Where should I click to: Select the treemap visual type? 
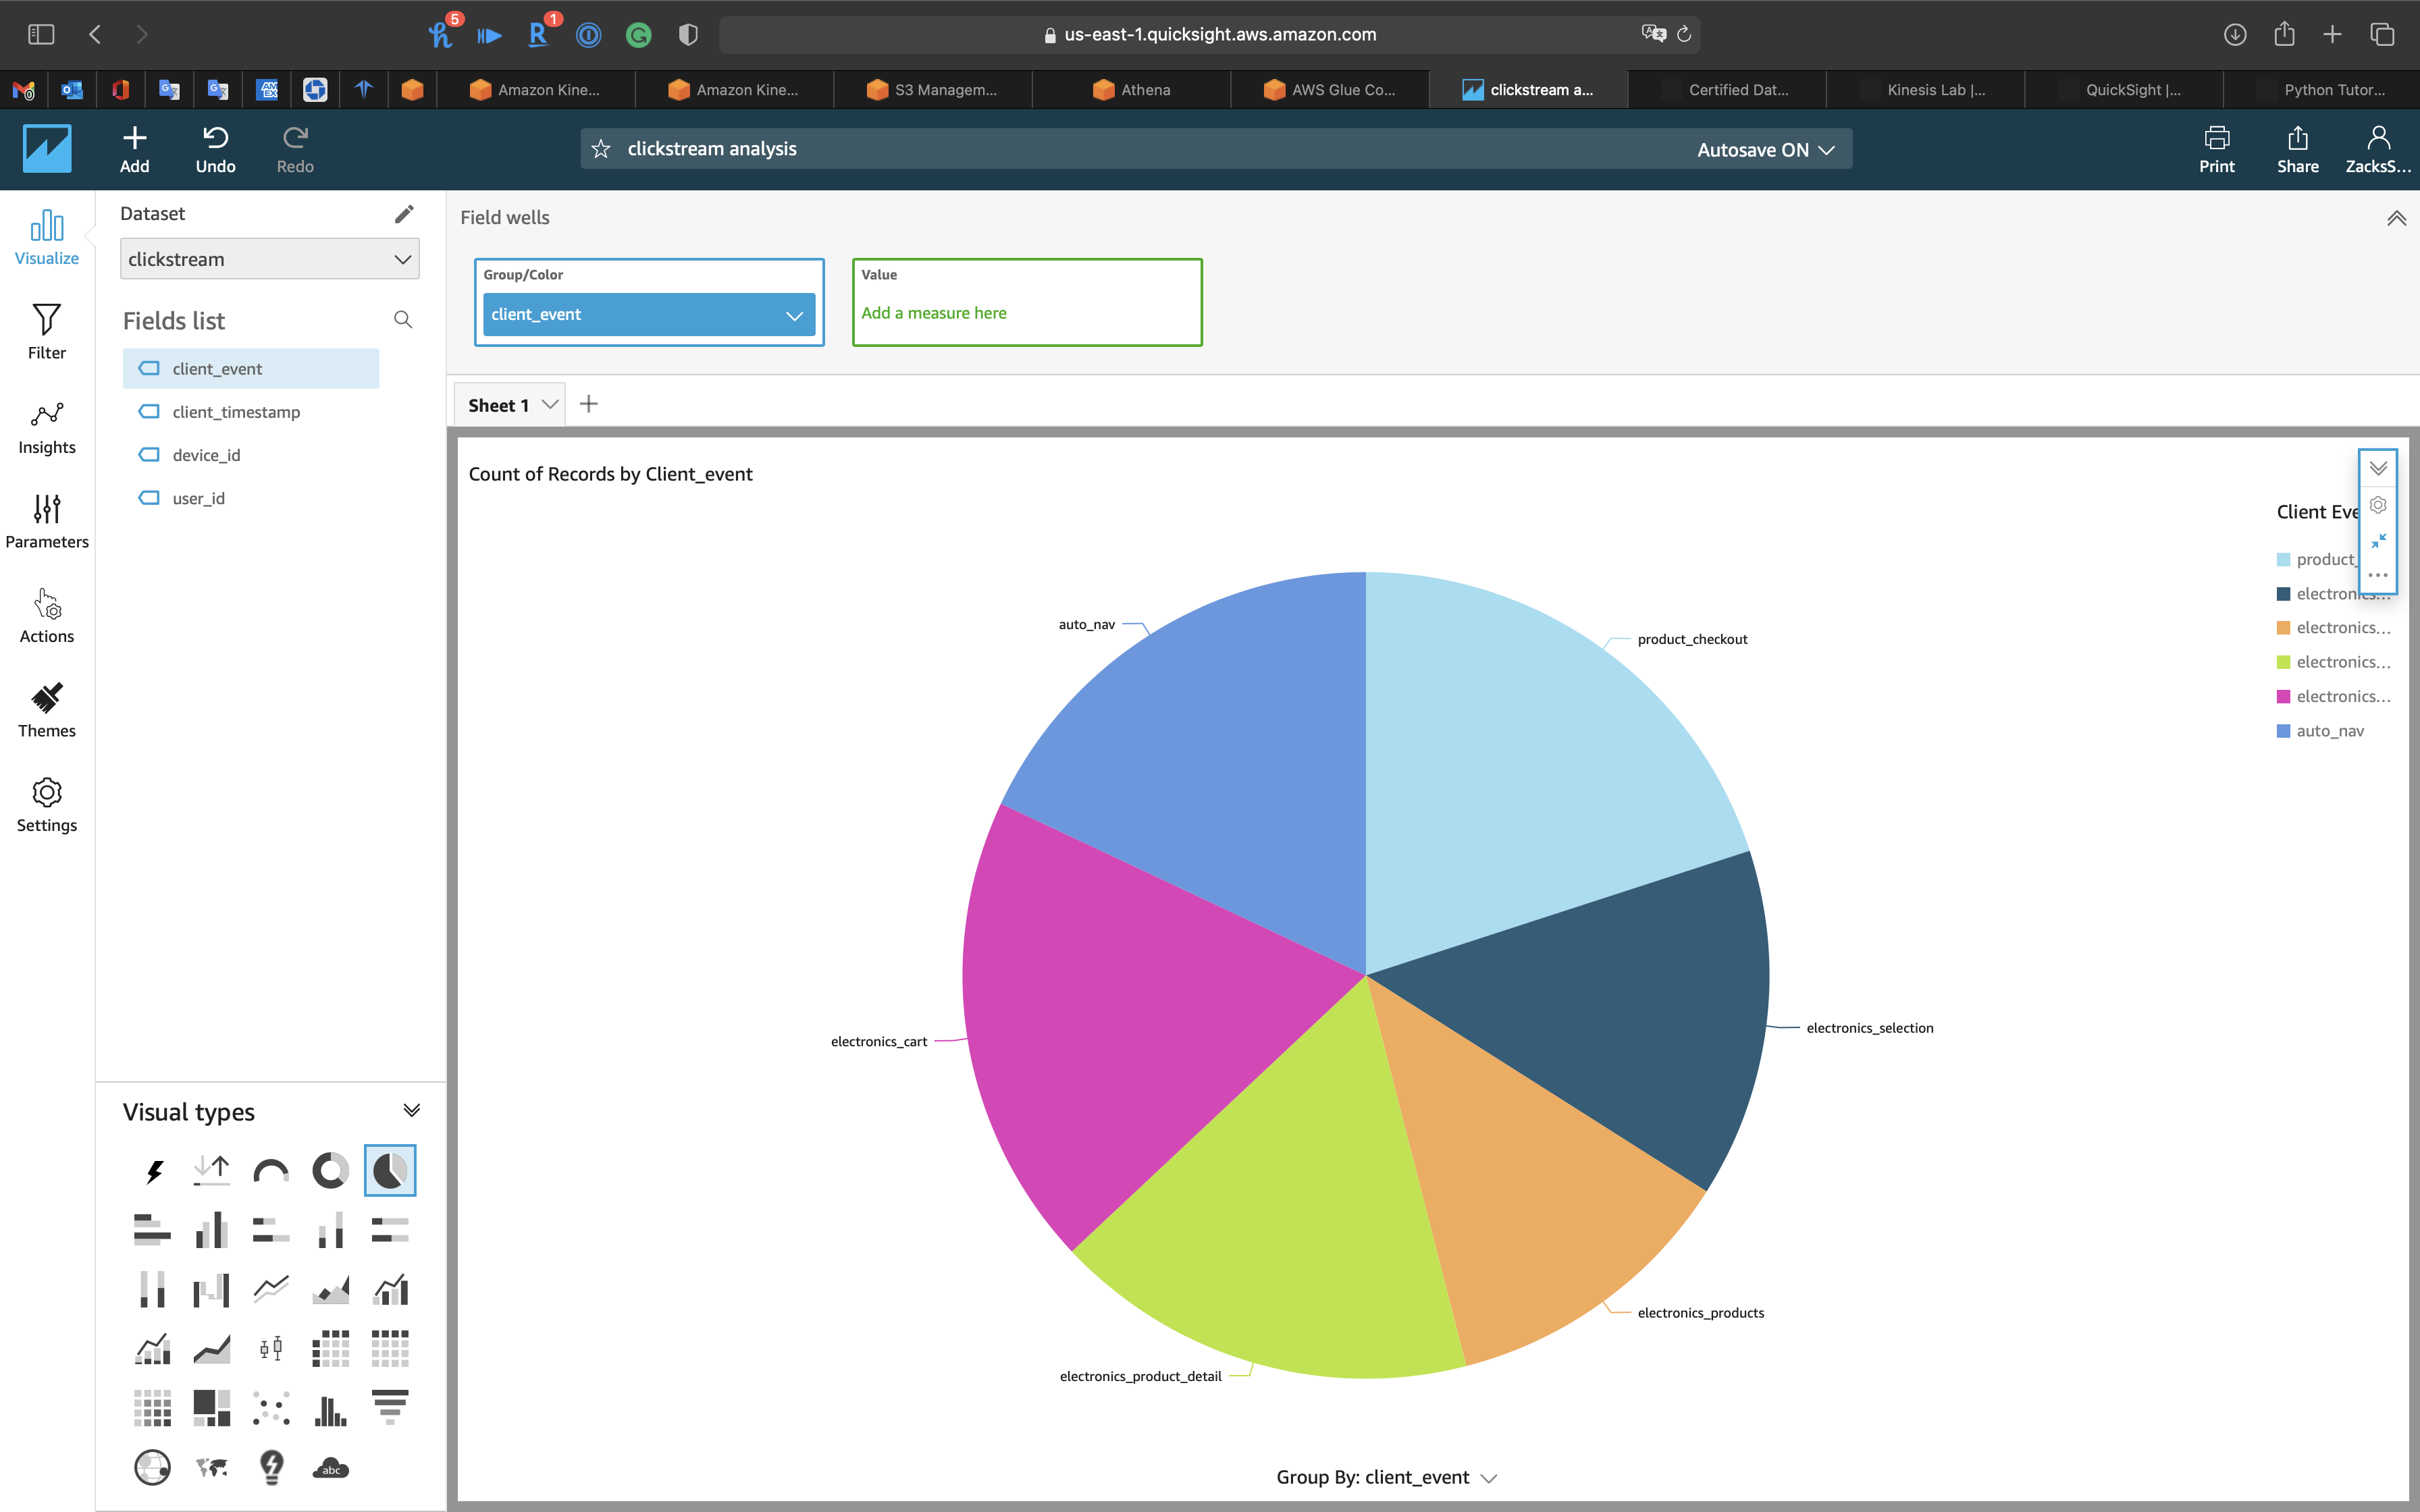click(x=211, y=1408)
